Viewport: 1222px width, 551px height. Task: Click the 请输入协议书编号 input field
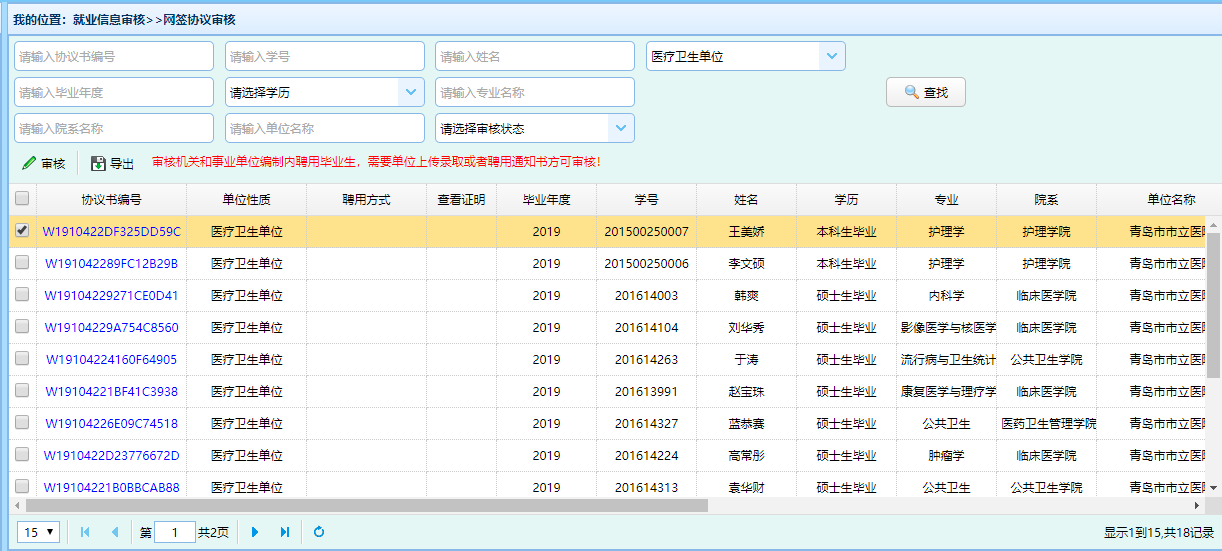114,56
